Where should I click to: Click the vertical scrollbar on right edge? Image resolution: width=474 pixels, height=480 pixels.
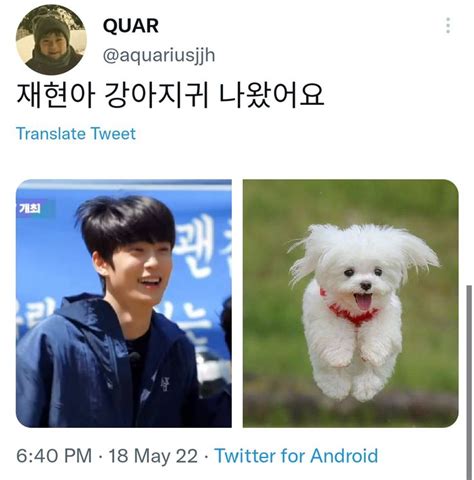point(469,382)
